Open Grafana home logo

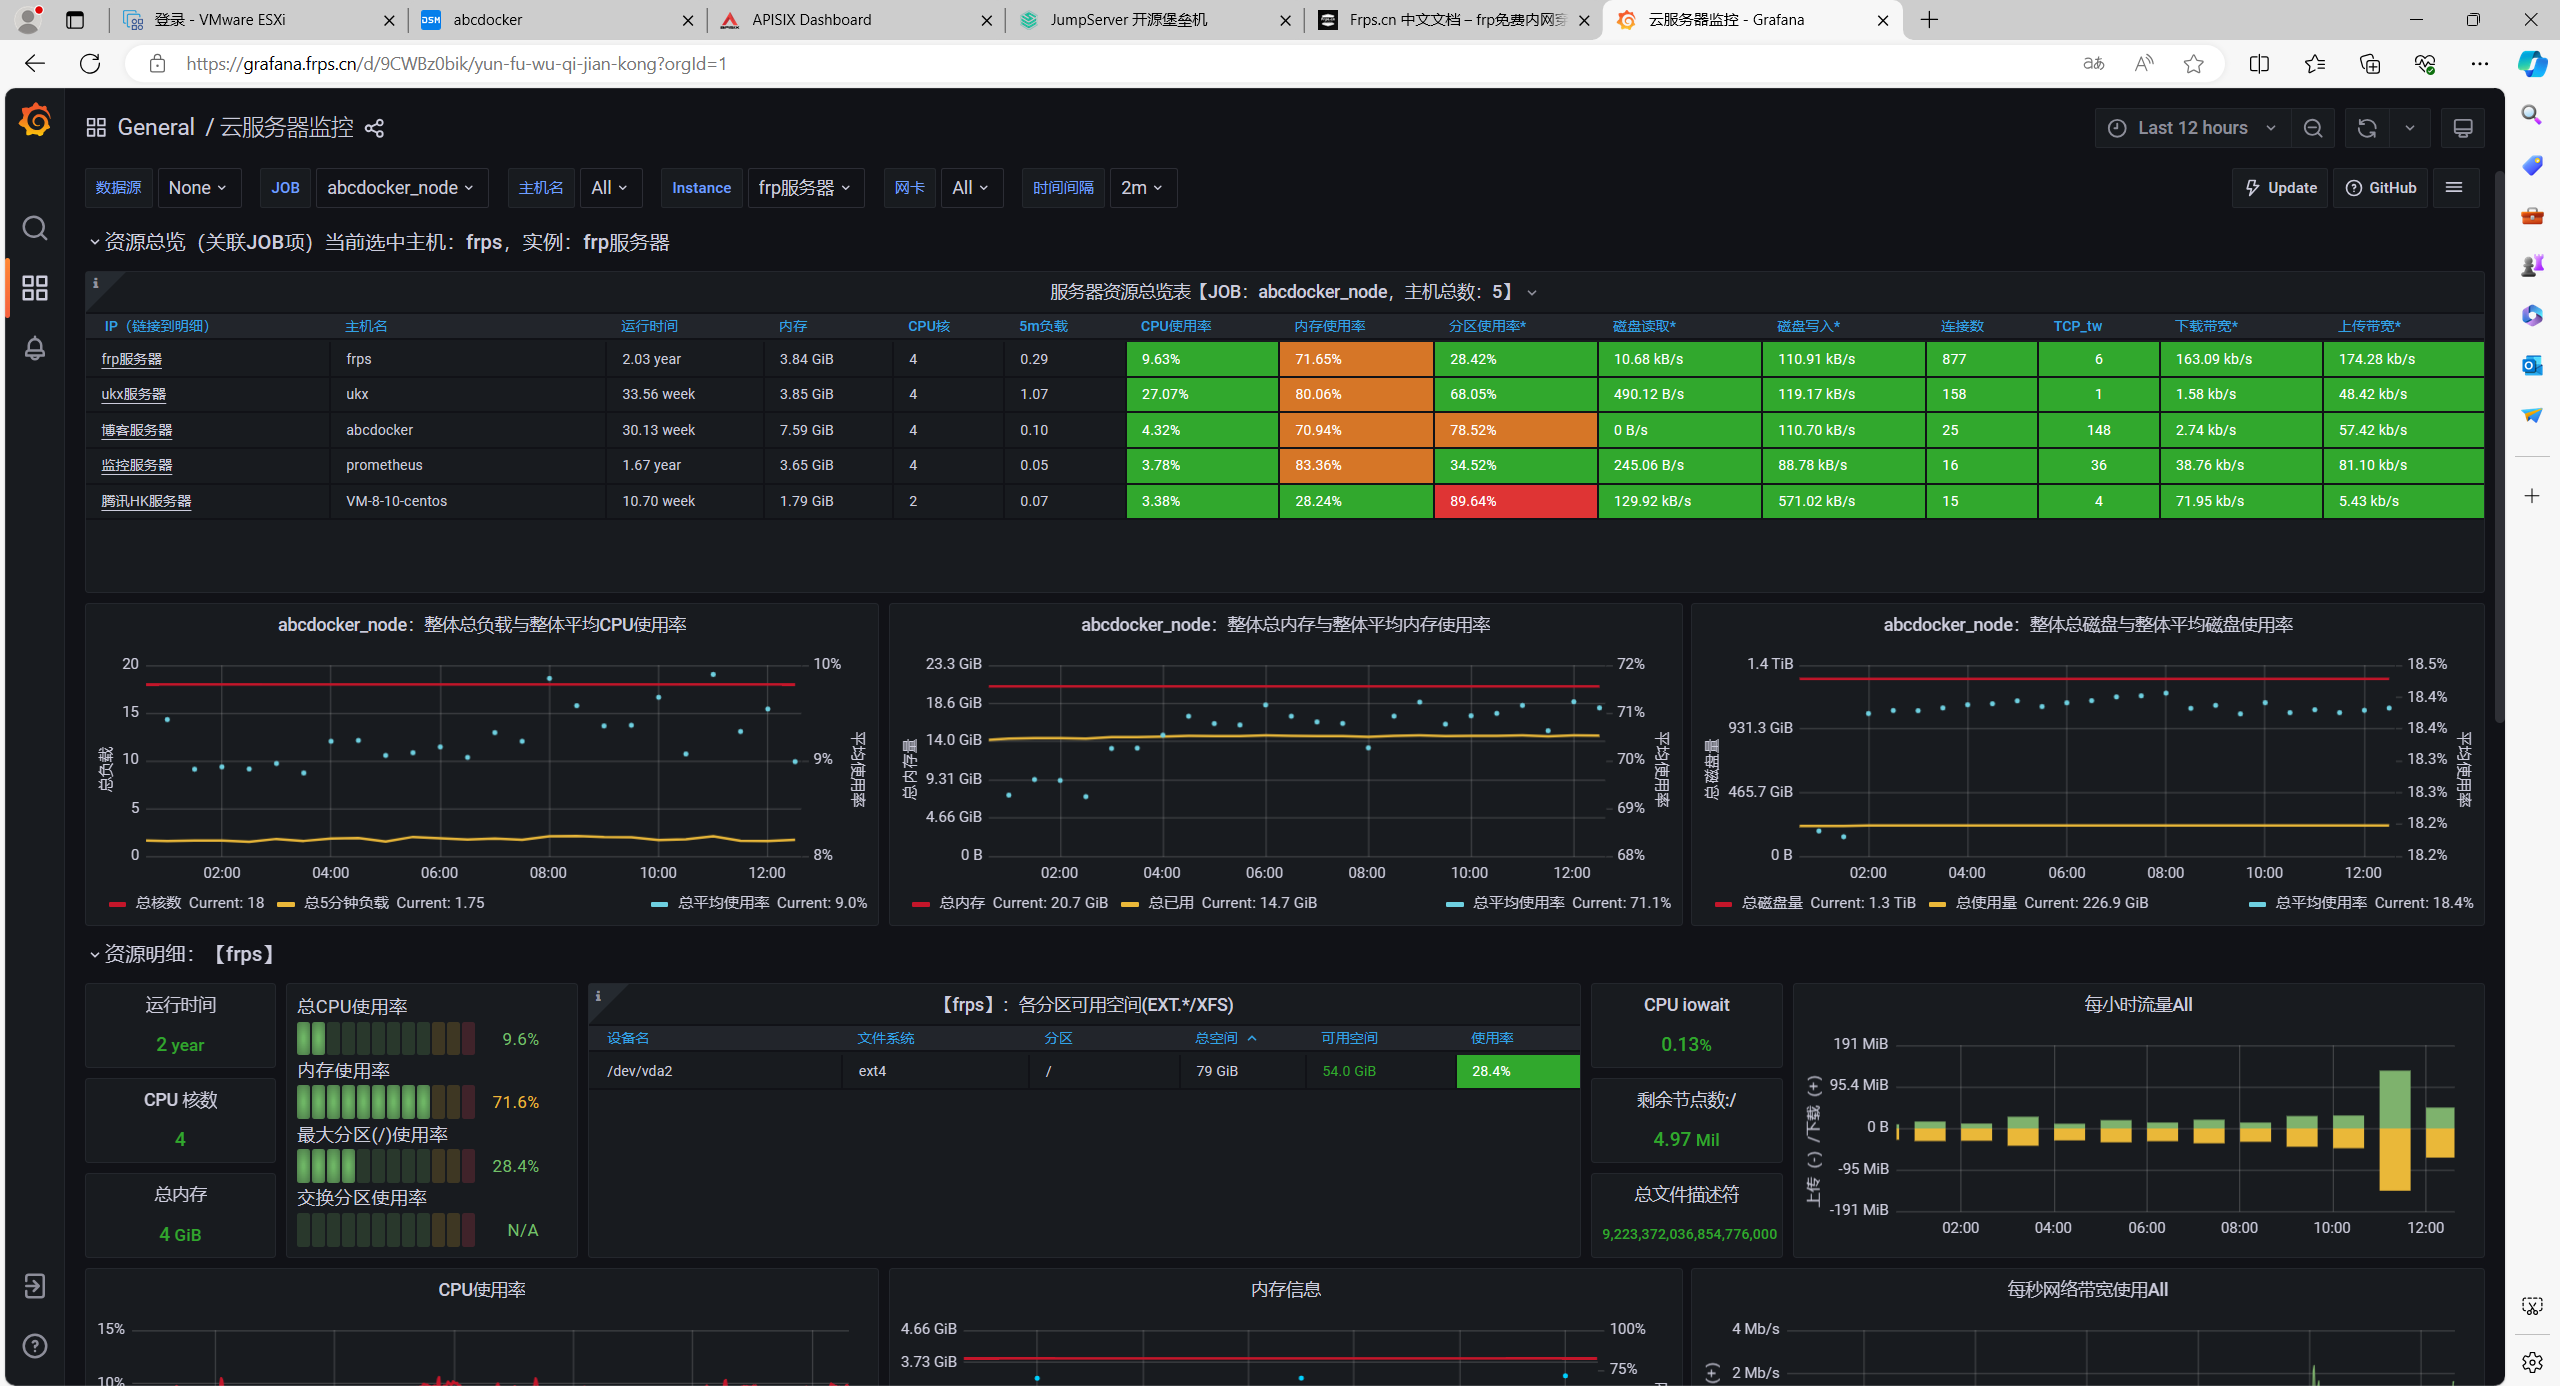point(35,120)
